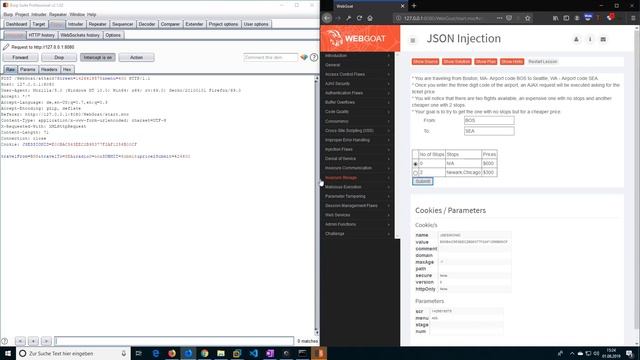
Task: Click WebGoat mail envelope icon
Action: coord(603,39)
